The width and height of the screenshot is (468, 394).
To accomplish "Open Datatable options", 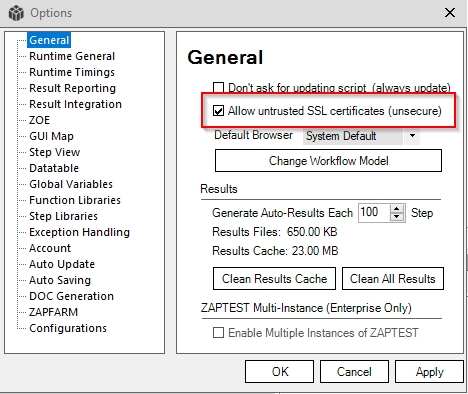I will click(x=54, y=168).
